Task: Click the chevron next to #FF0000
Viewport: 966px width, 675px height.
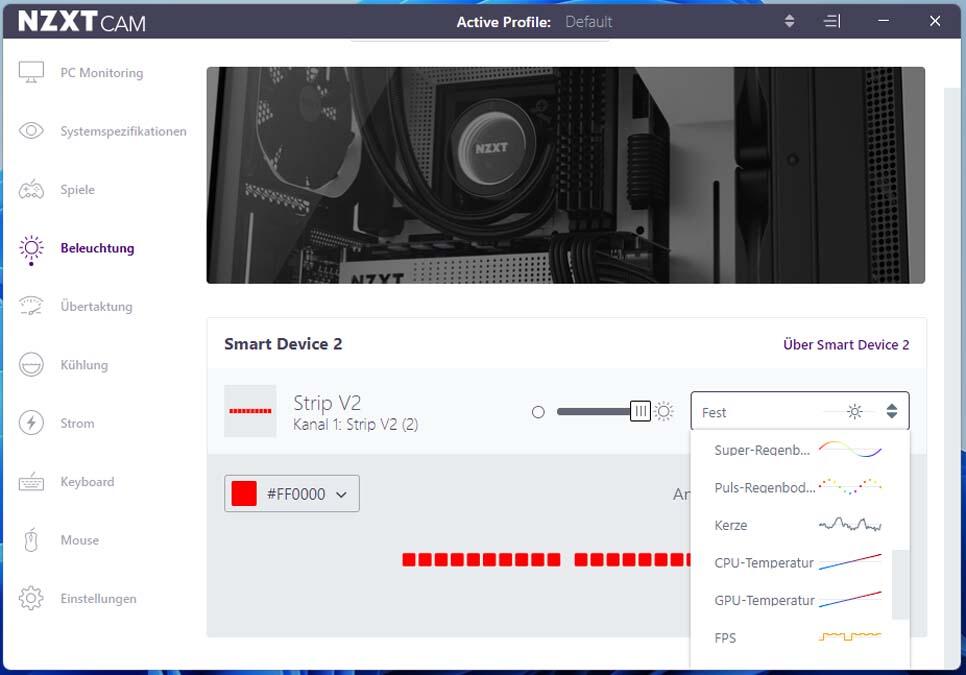Action: coord(341,495)
